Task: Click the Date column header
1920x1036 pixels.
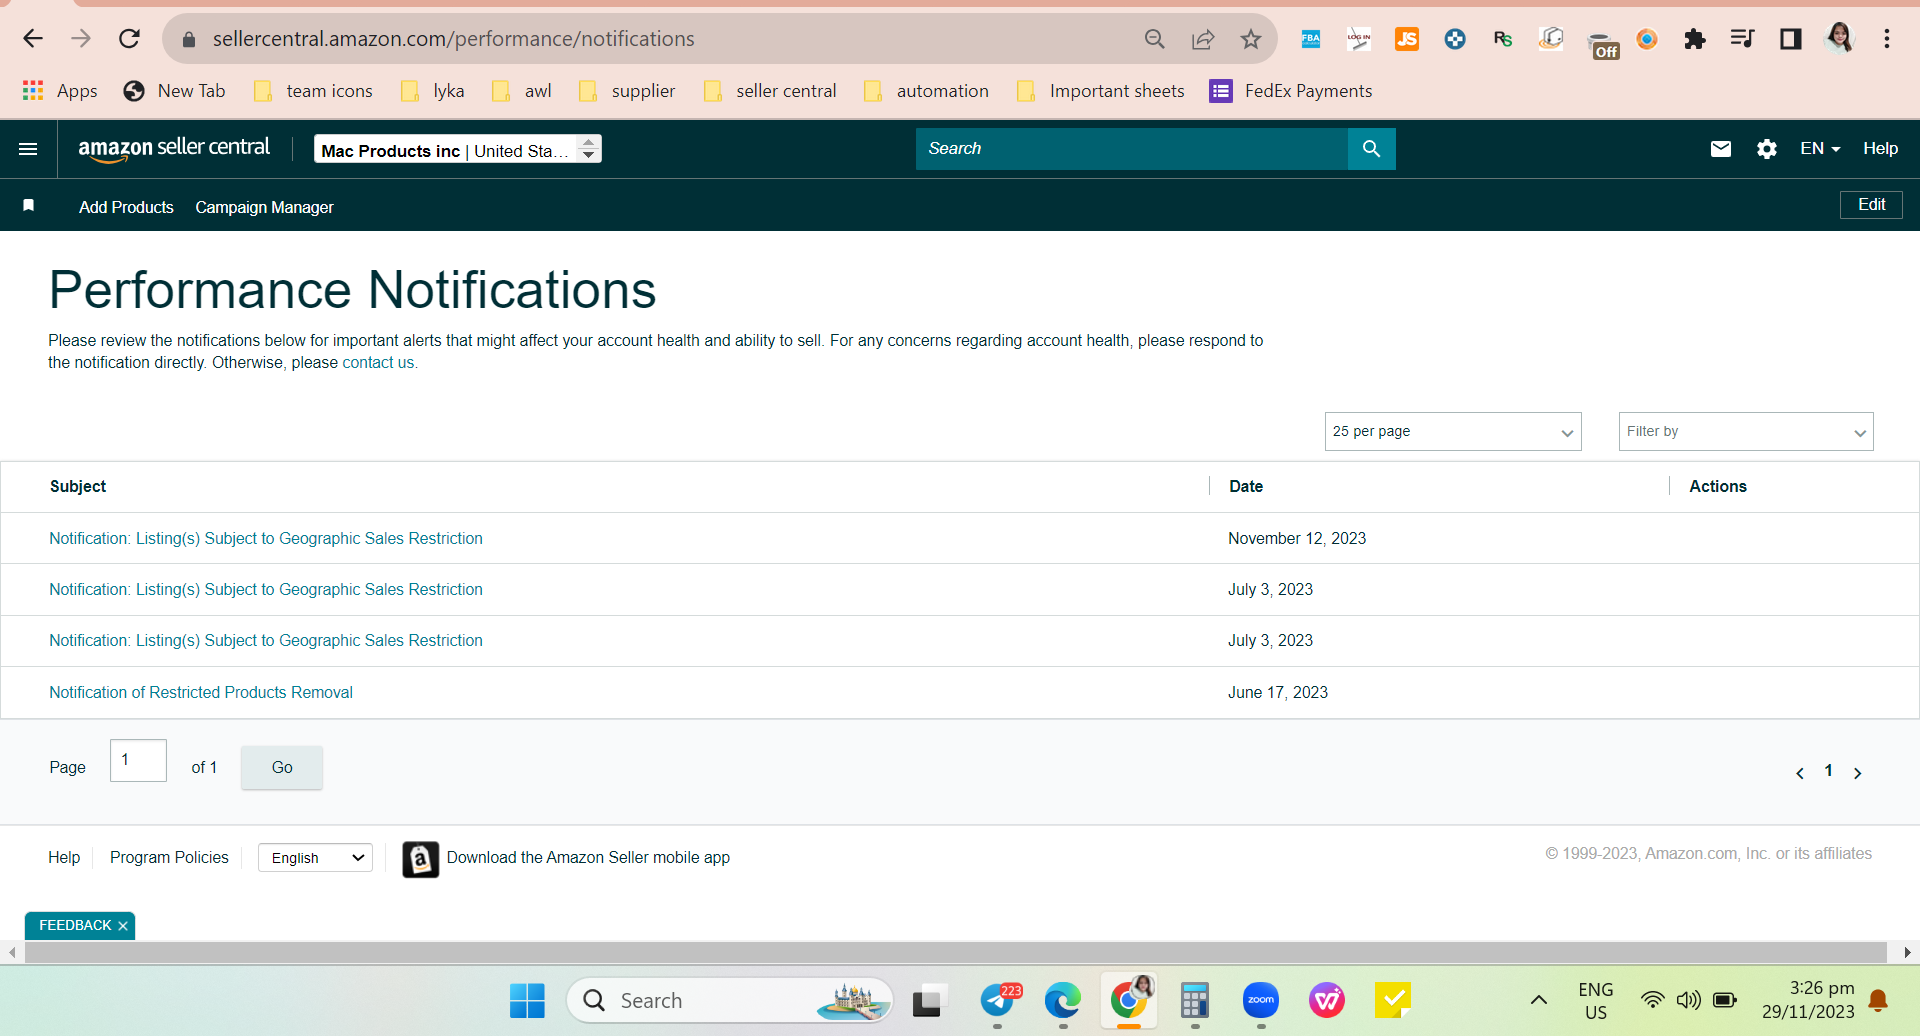Action: 1246,487
